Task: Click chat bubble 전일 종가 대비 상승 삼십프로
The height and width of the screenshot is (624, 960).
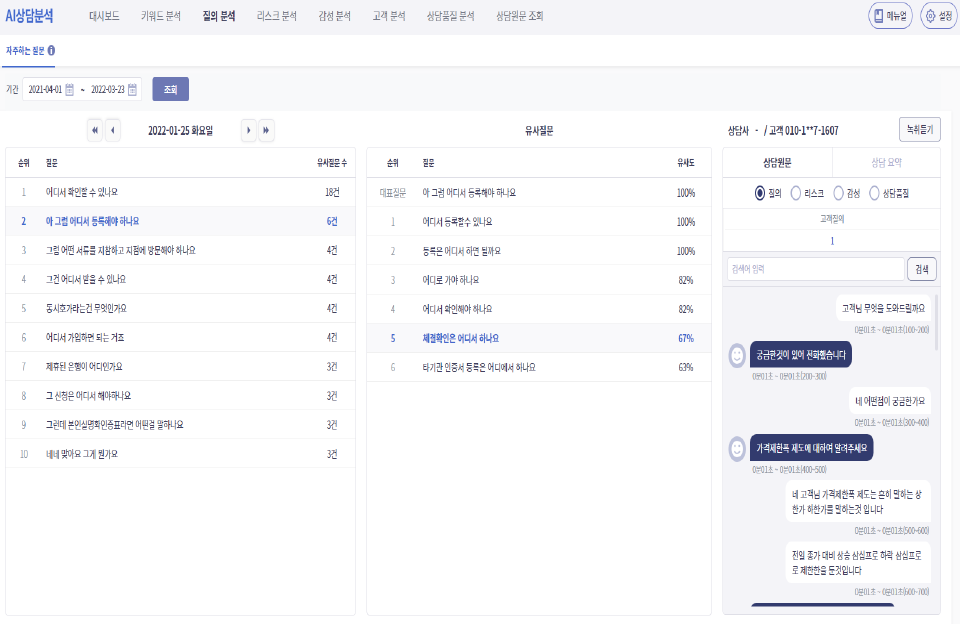Action: pyautogui.click(x=858, y=563)
